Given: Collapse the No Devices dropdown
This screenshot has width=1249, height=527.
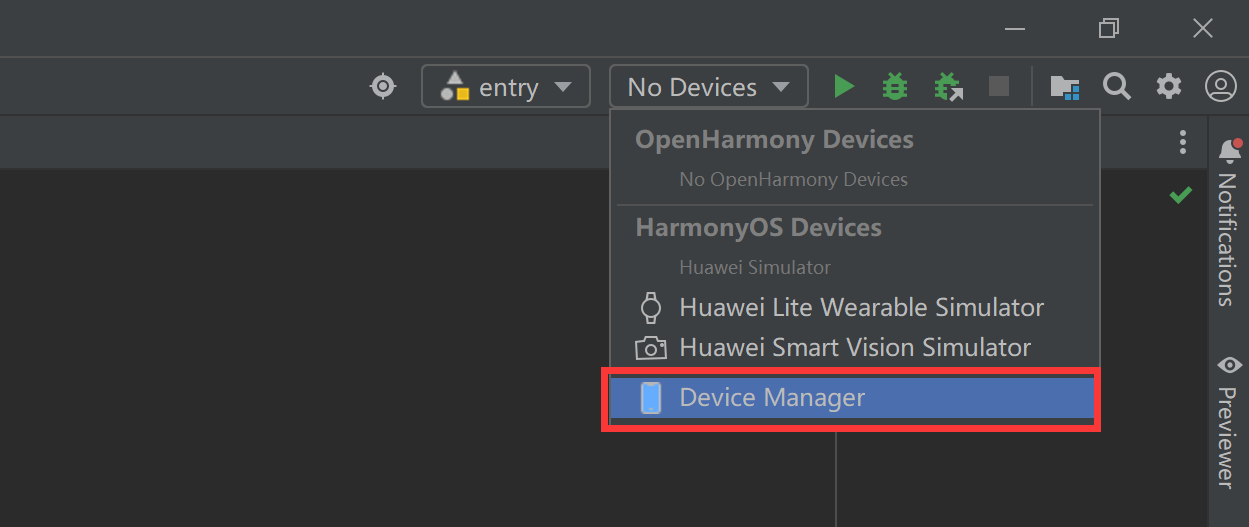Looking at the screenshot, I should tap(708, 87).
